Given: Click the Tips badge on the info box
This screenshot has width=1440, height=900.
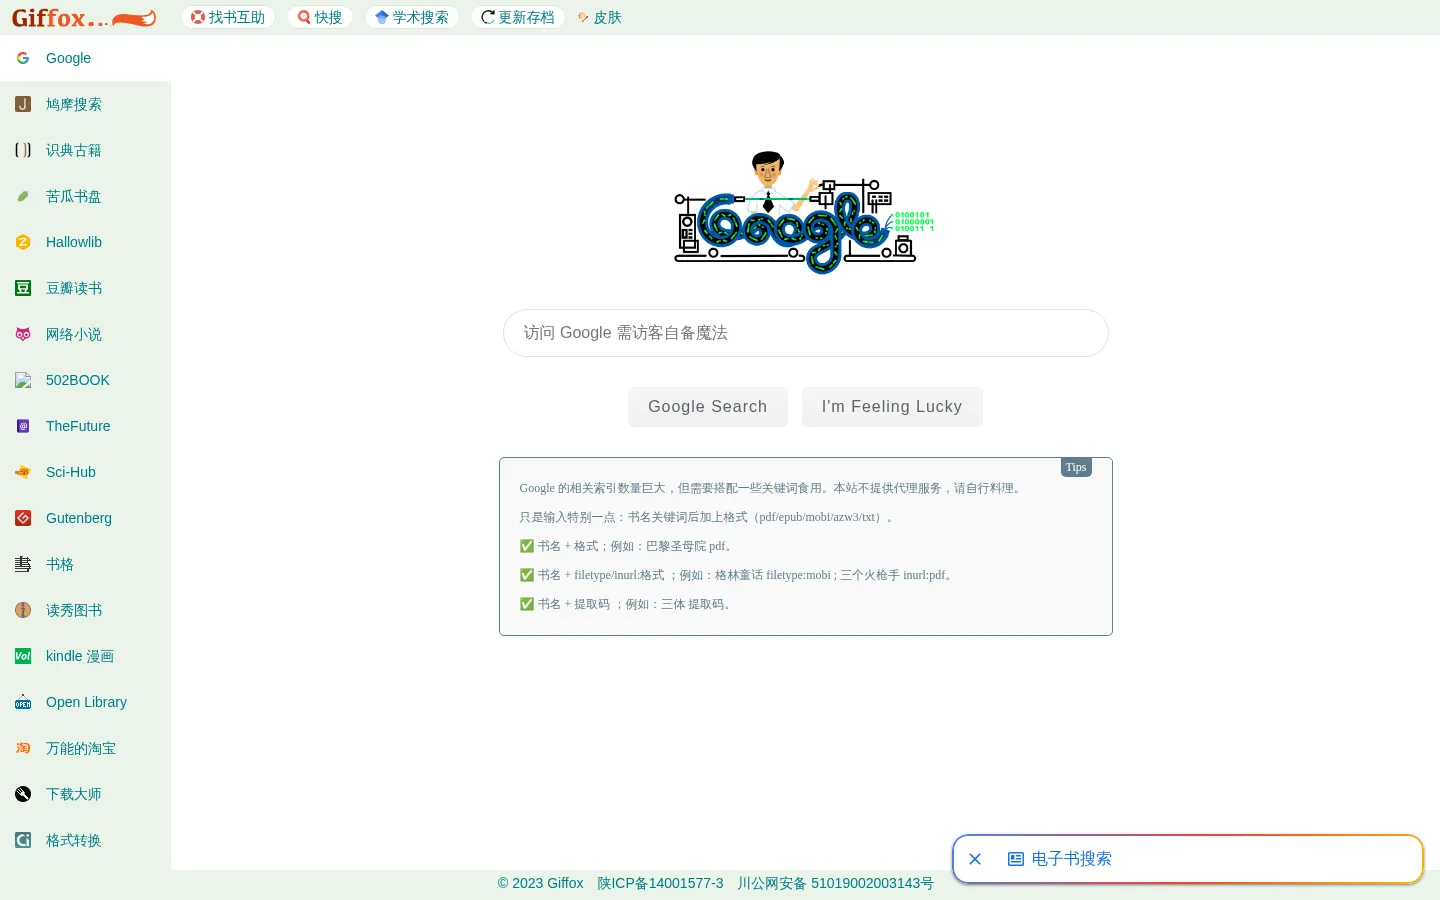Looking at the screenshot, I should pos(1076,467).
